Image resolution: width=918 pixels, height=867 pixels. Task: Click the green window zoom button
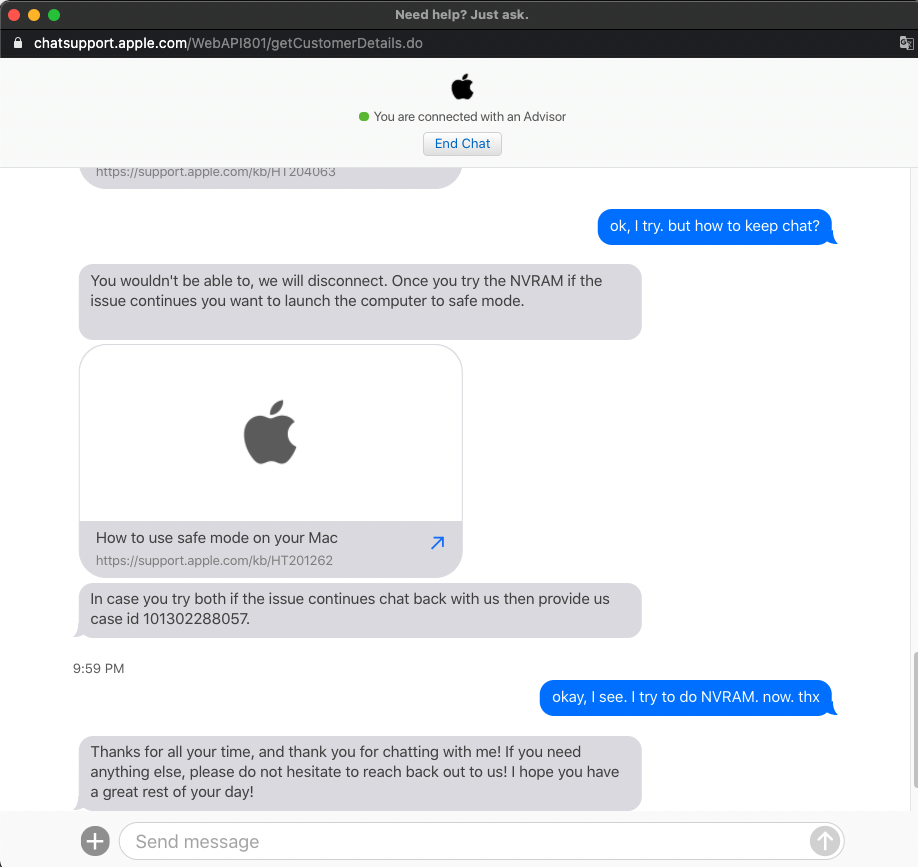click(54, 15)
